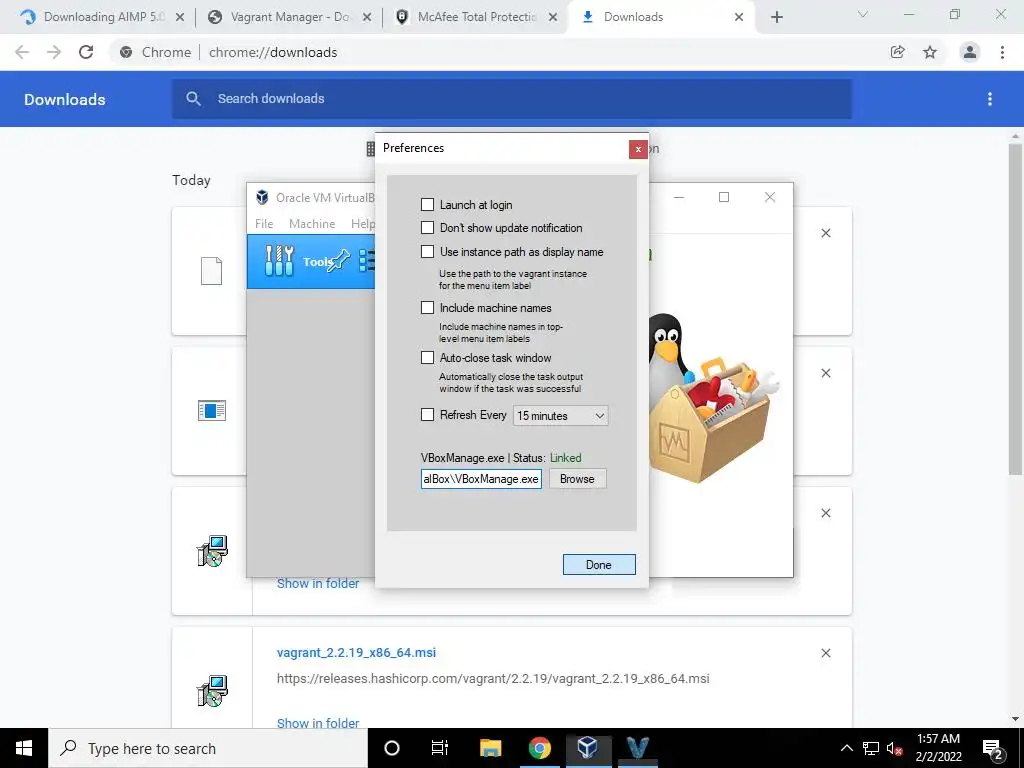Open a new Chrome tab
1024x768 pixels.
[776, 17]
